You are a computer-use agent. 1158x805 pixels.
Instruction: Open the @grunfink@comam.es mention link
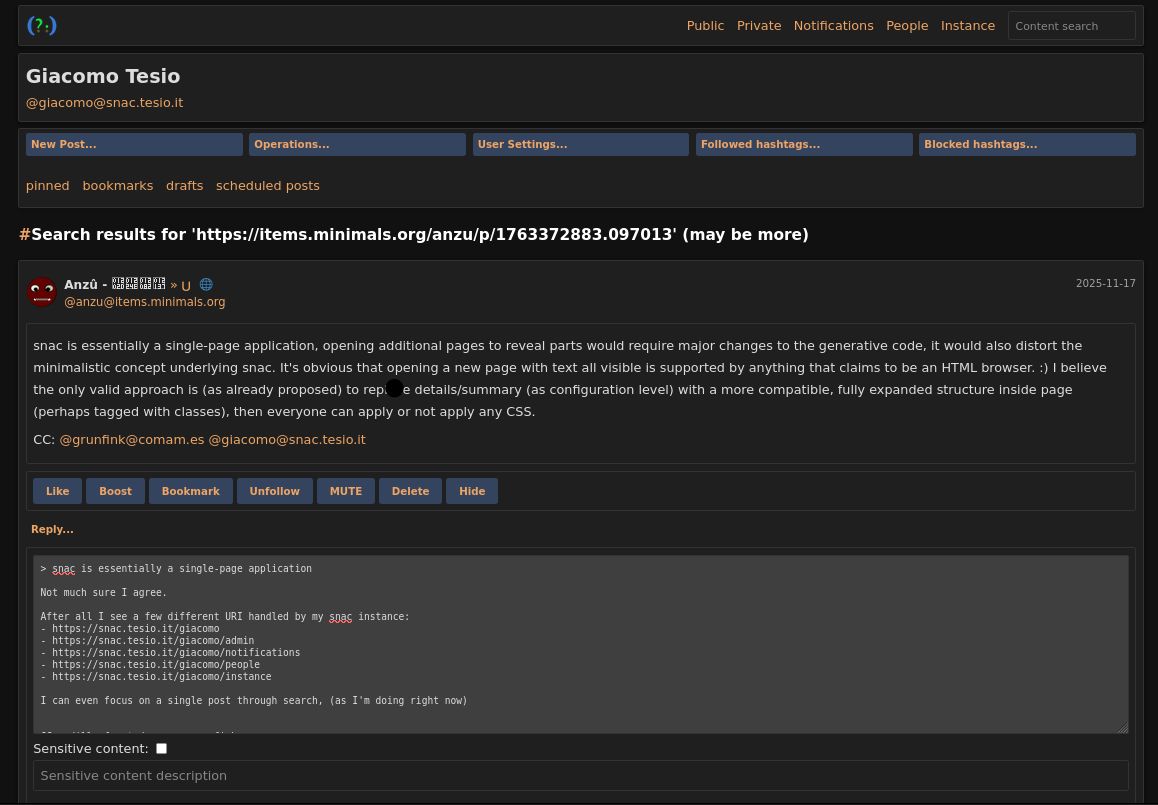tap(131, 439)
